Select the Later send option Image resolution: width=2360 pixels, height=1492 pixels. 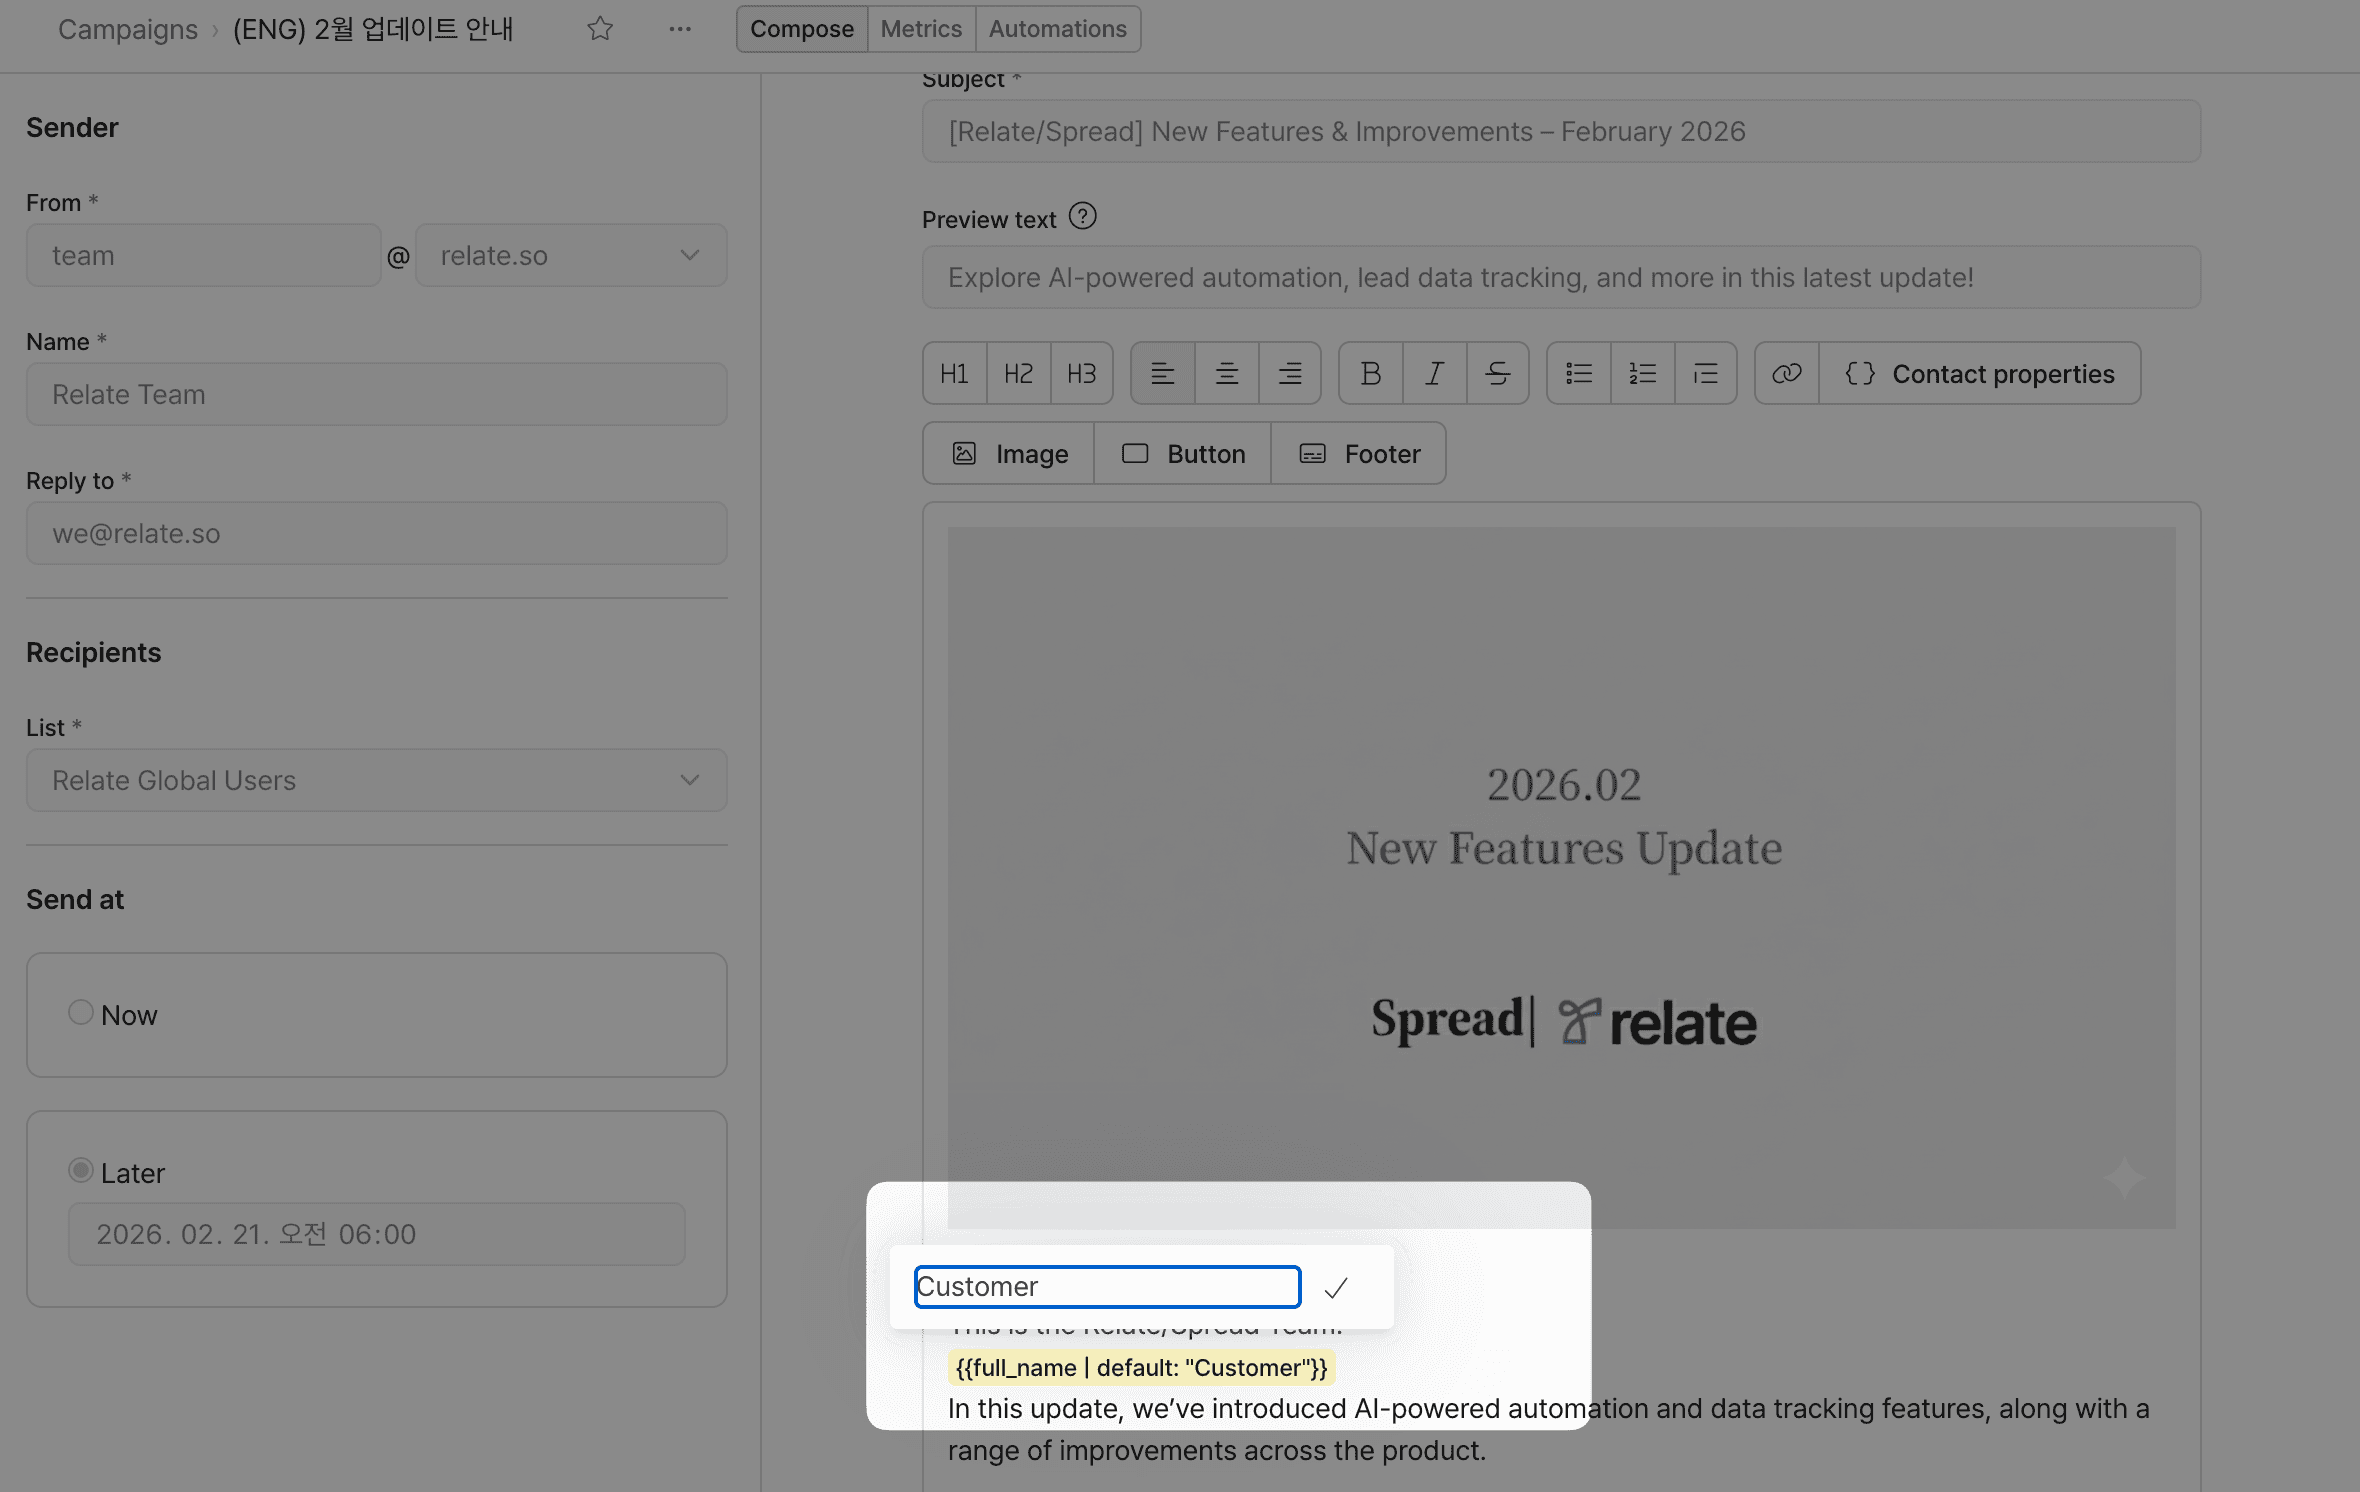pyautogui.click(x=81, y=1170)
